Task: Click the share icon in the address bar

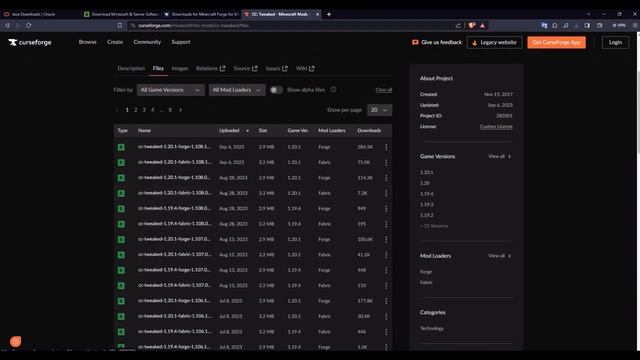Action: coord(458,25)
